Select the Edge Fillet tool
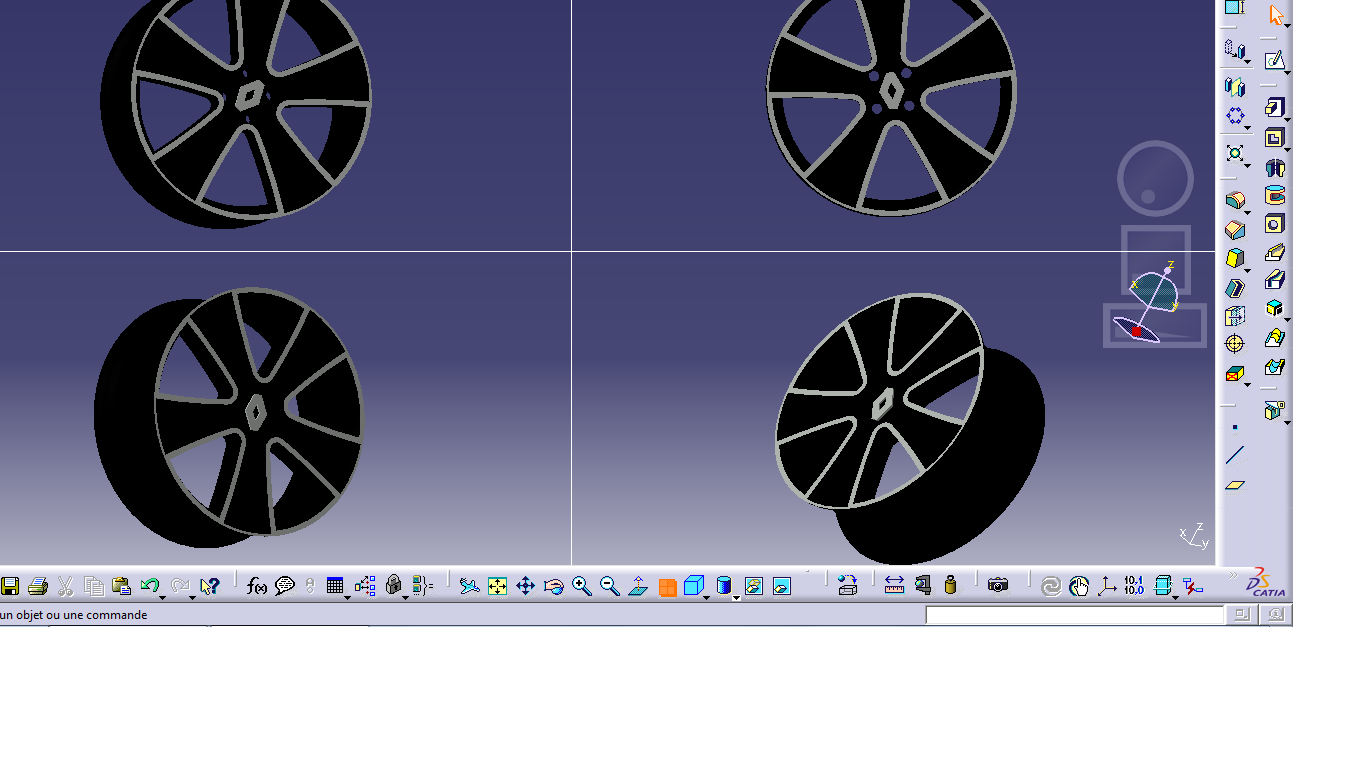Screen dimensions: 1366x768 click(1235, 200)
